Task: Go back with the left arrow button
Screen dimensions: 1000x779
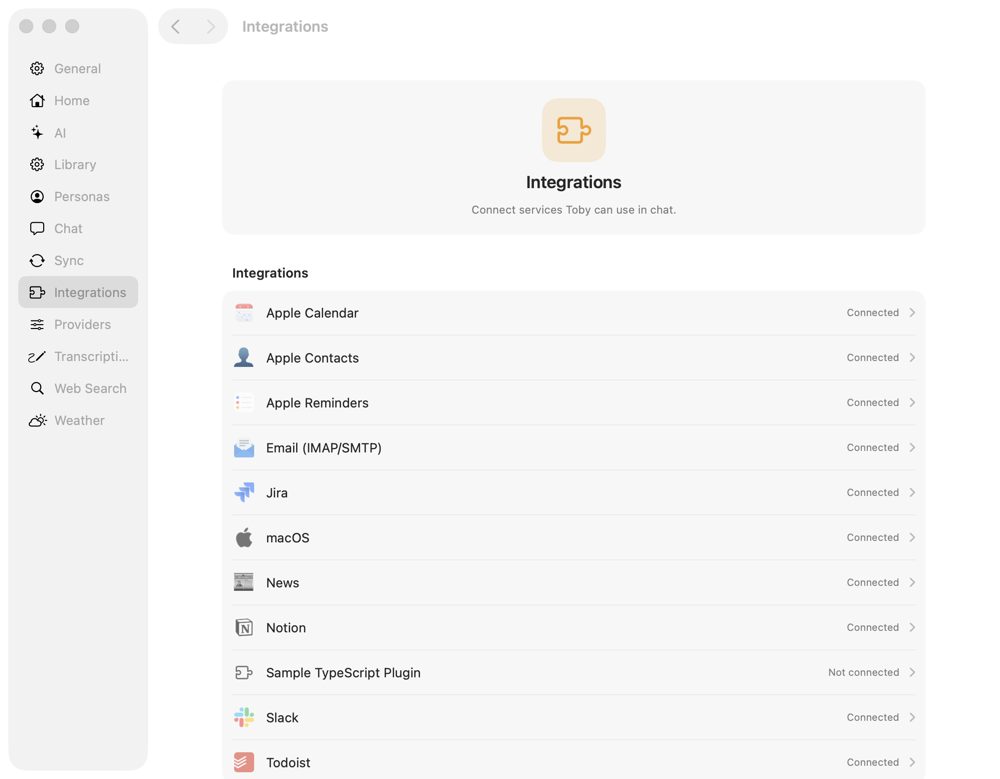Action: (175, 26)
